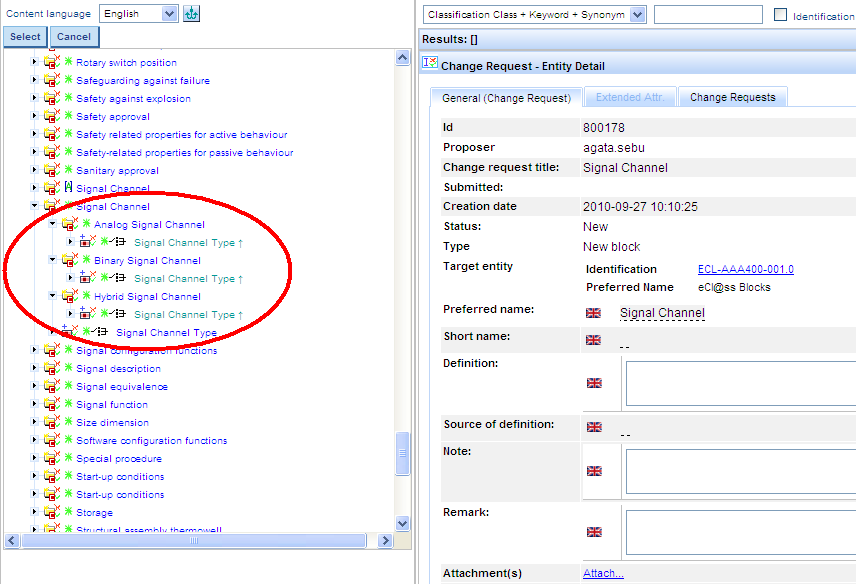The height and width of the screenshot is (584, 856).
Task: Collapse the Analog Signal Channel node
Action: click(x=52, y=225)
